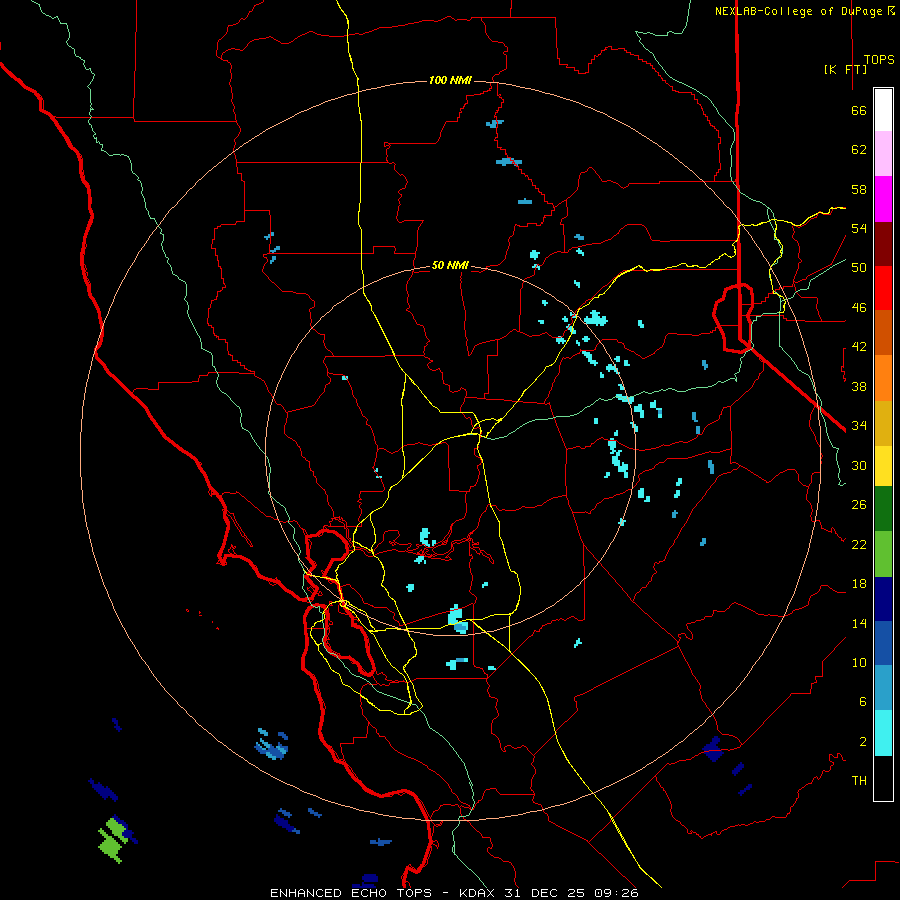The width and height of the screenshot is (900, 900).
Task: Click the "58" legend value
Action: (859, 189)
